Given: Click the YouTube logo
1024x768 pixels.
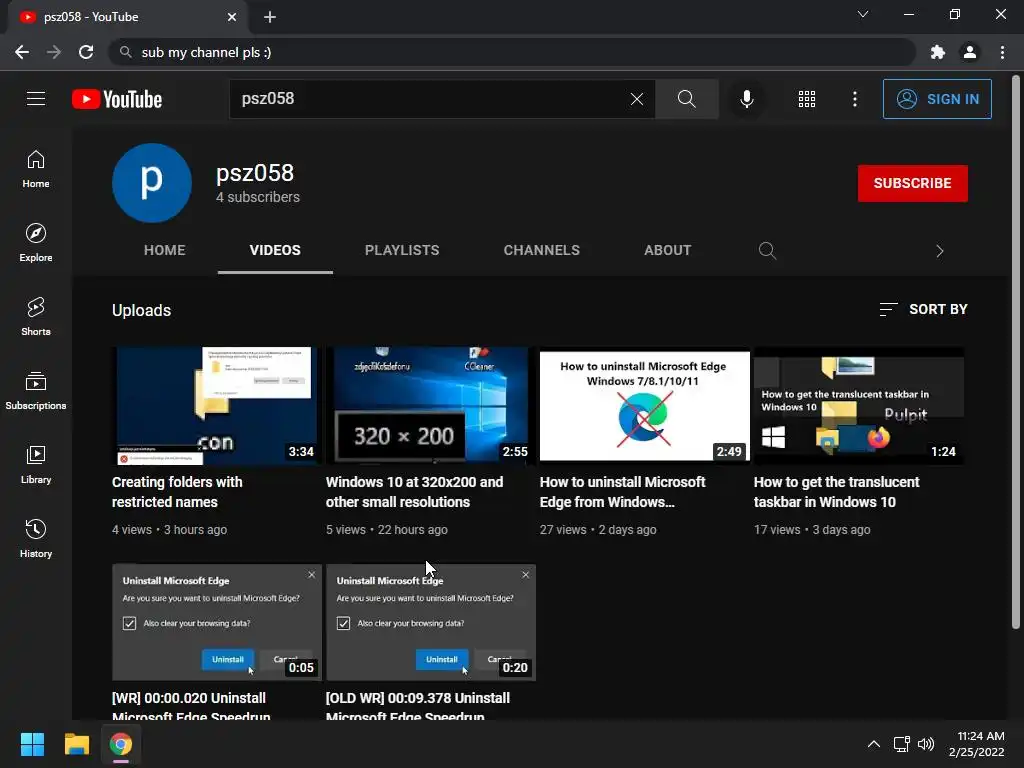Looking at the screenshot, I should pyautogui.click(x=117, y=99).
